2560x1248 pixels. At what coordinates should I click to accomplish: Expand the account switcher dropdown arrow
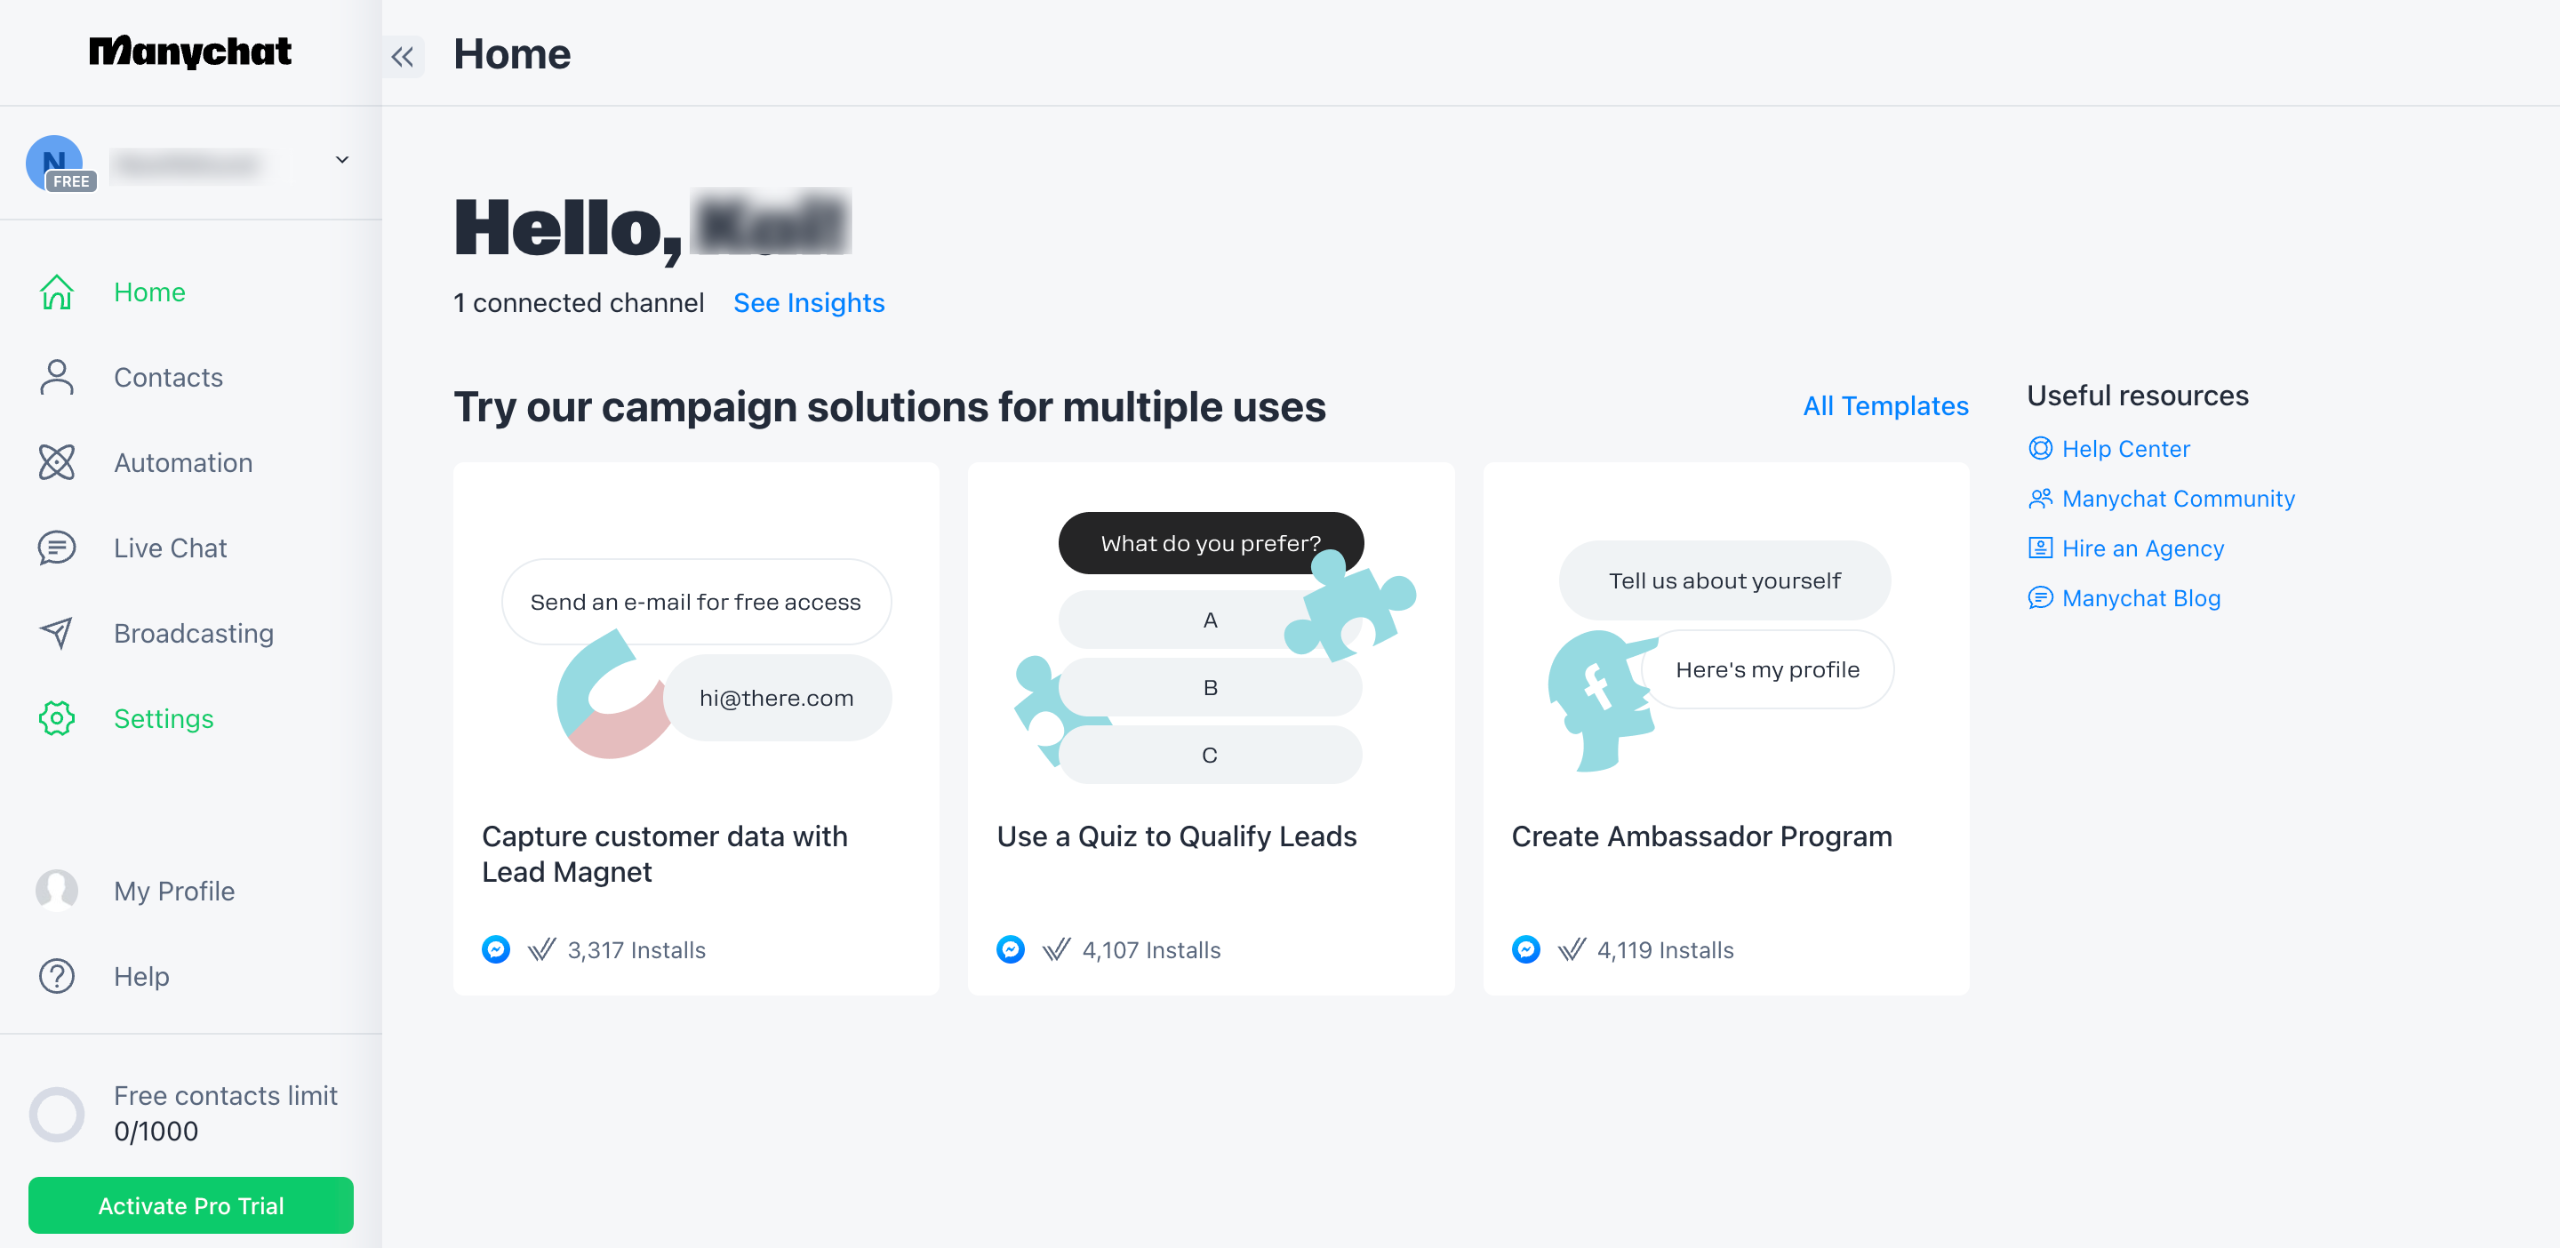point(342,160)
